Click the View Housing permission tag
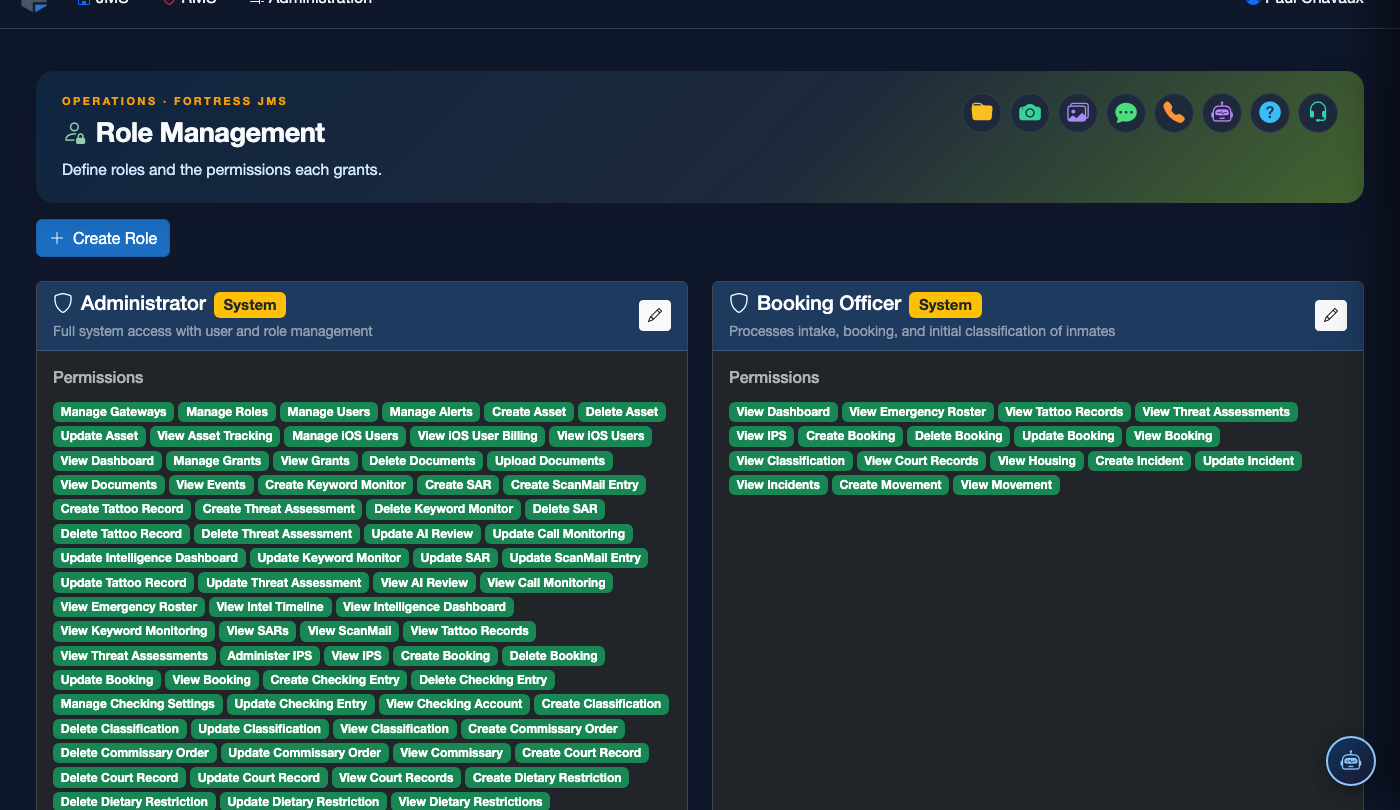Image resolution: width=1400 pixels, height=810 pixels. [1037, 461]
